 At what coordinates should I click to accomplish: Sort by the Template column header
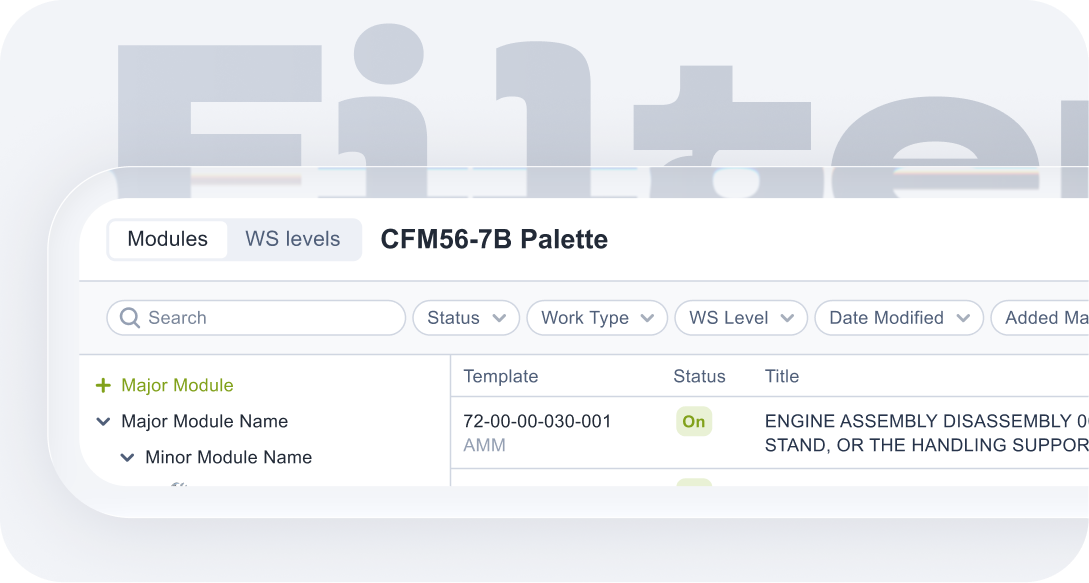tap(501, 377)
